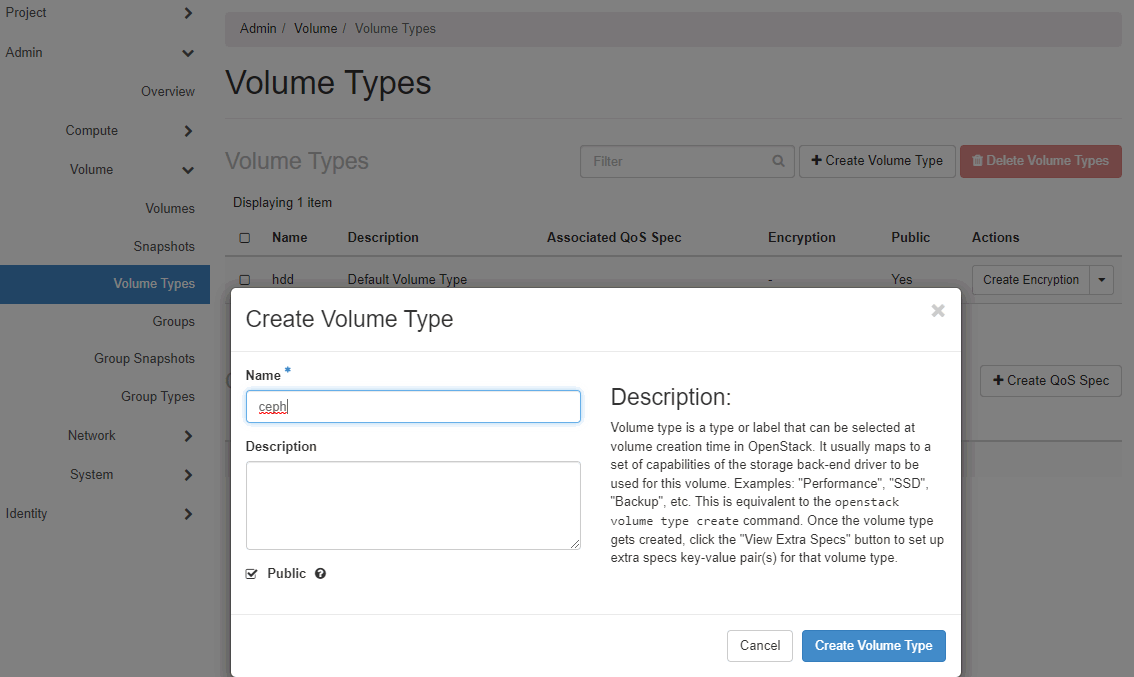Expand the Project sidebar section
The width and height of the screenshot is (1134, 677).
pyautogui.click(x=188, y=13)
